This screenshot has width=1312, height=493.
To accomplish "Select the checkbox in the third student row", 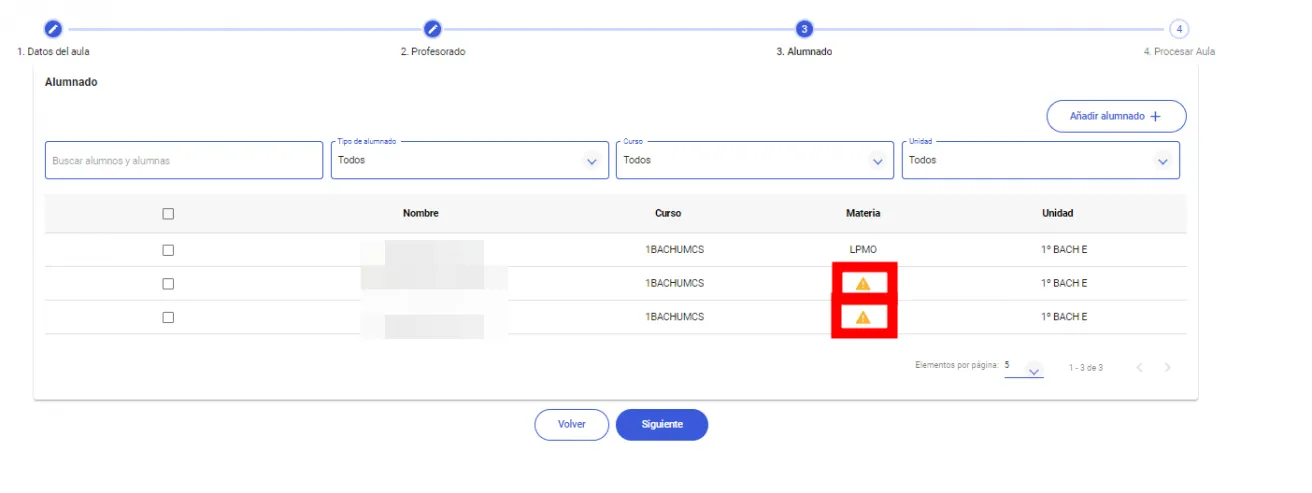I will 168,317.
